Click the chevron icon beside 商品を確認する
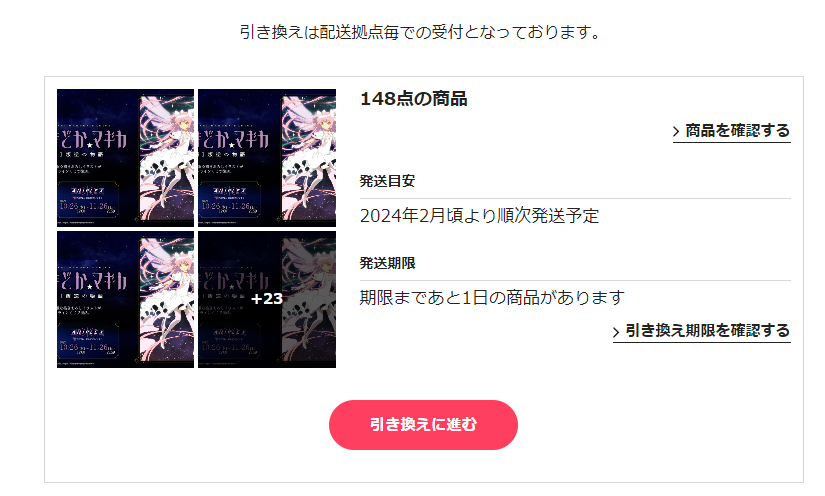This screenshot has width=825, height=496. click(677, 131)
